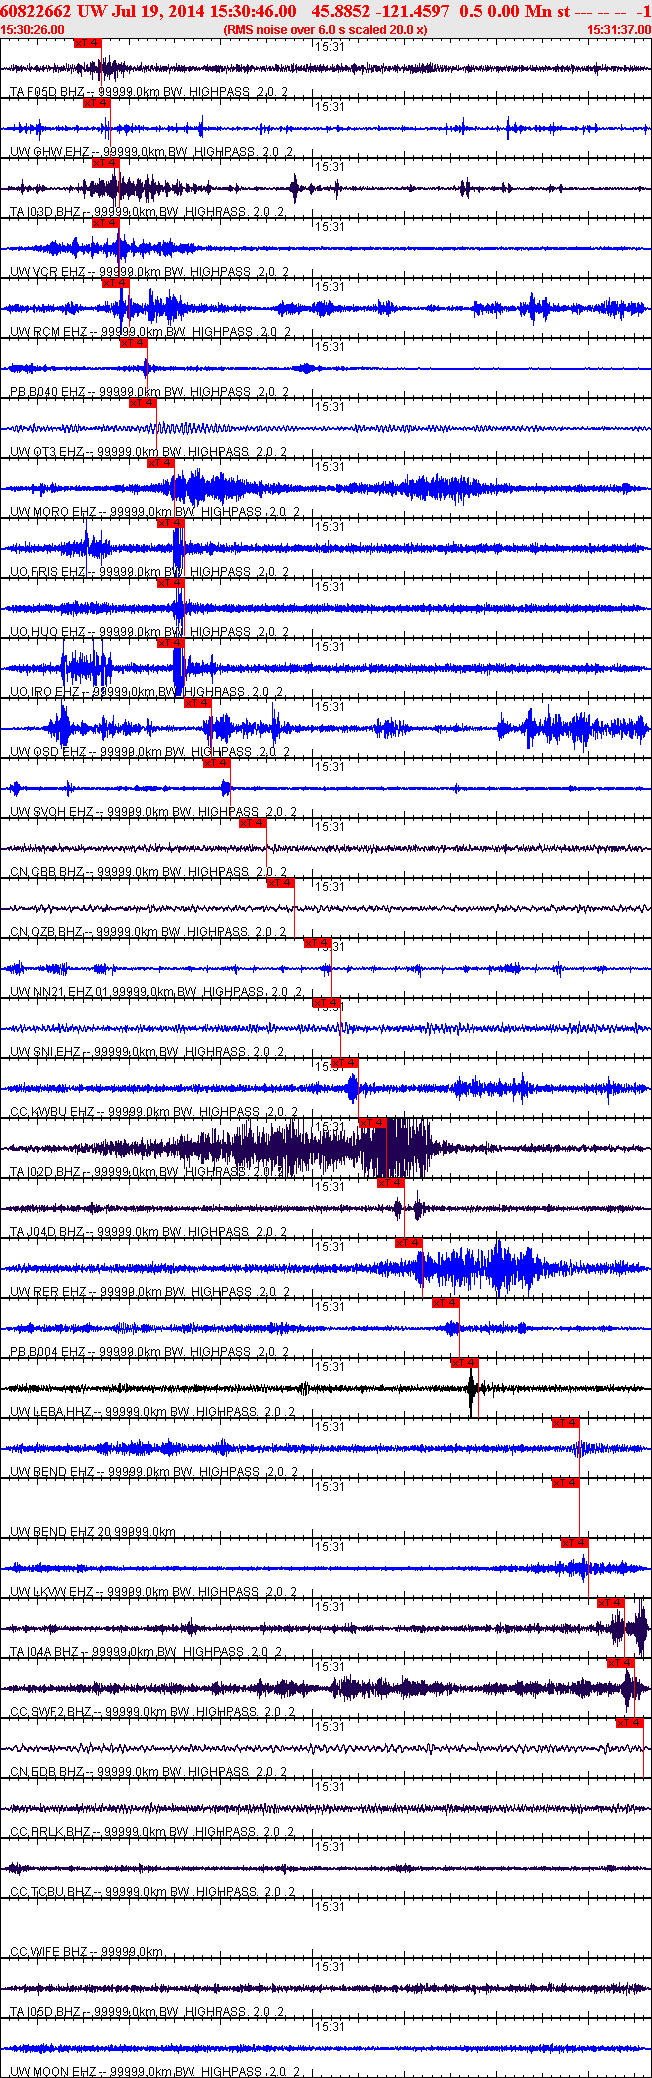This screenshot has height=2078, width=652.
Task: Click start time 15:30:26.00 label
Action: click(32, 30)
